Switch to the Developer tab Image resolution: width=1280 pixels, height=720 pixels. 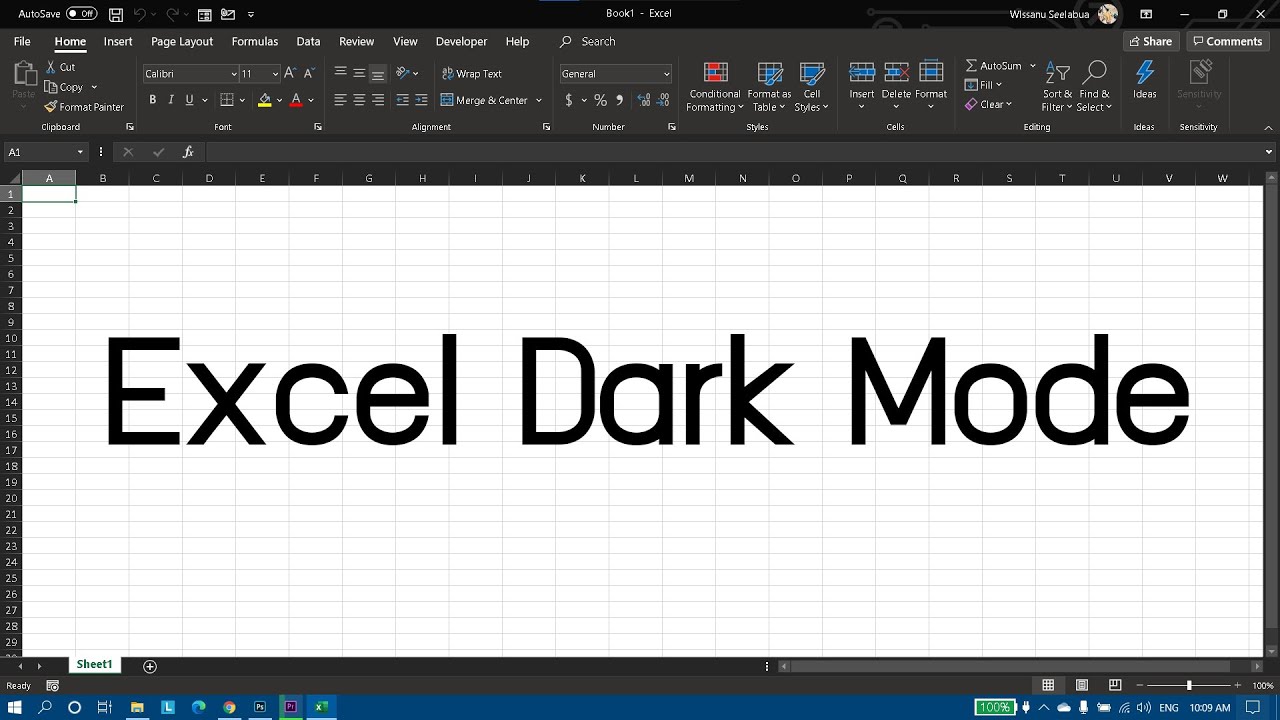pyautogui.click(x=461, y=42)
